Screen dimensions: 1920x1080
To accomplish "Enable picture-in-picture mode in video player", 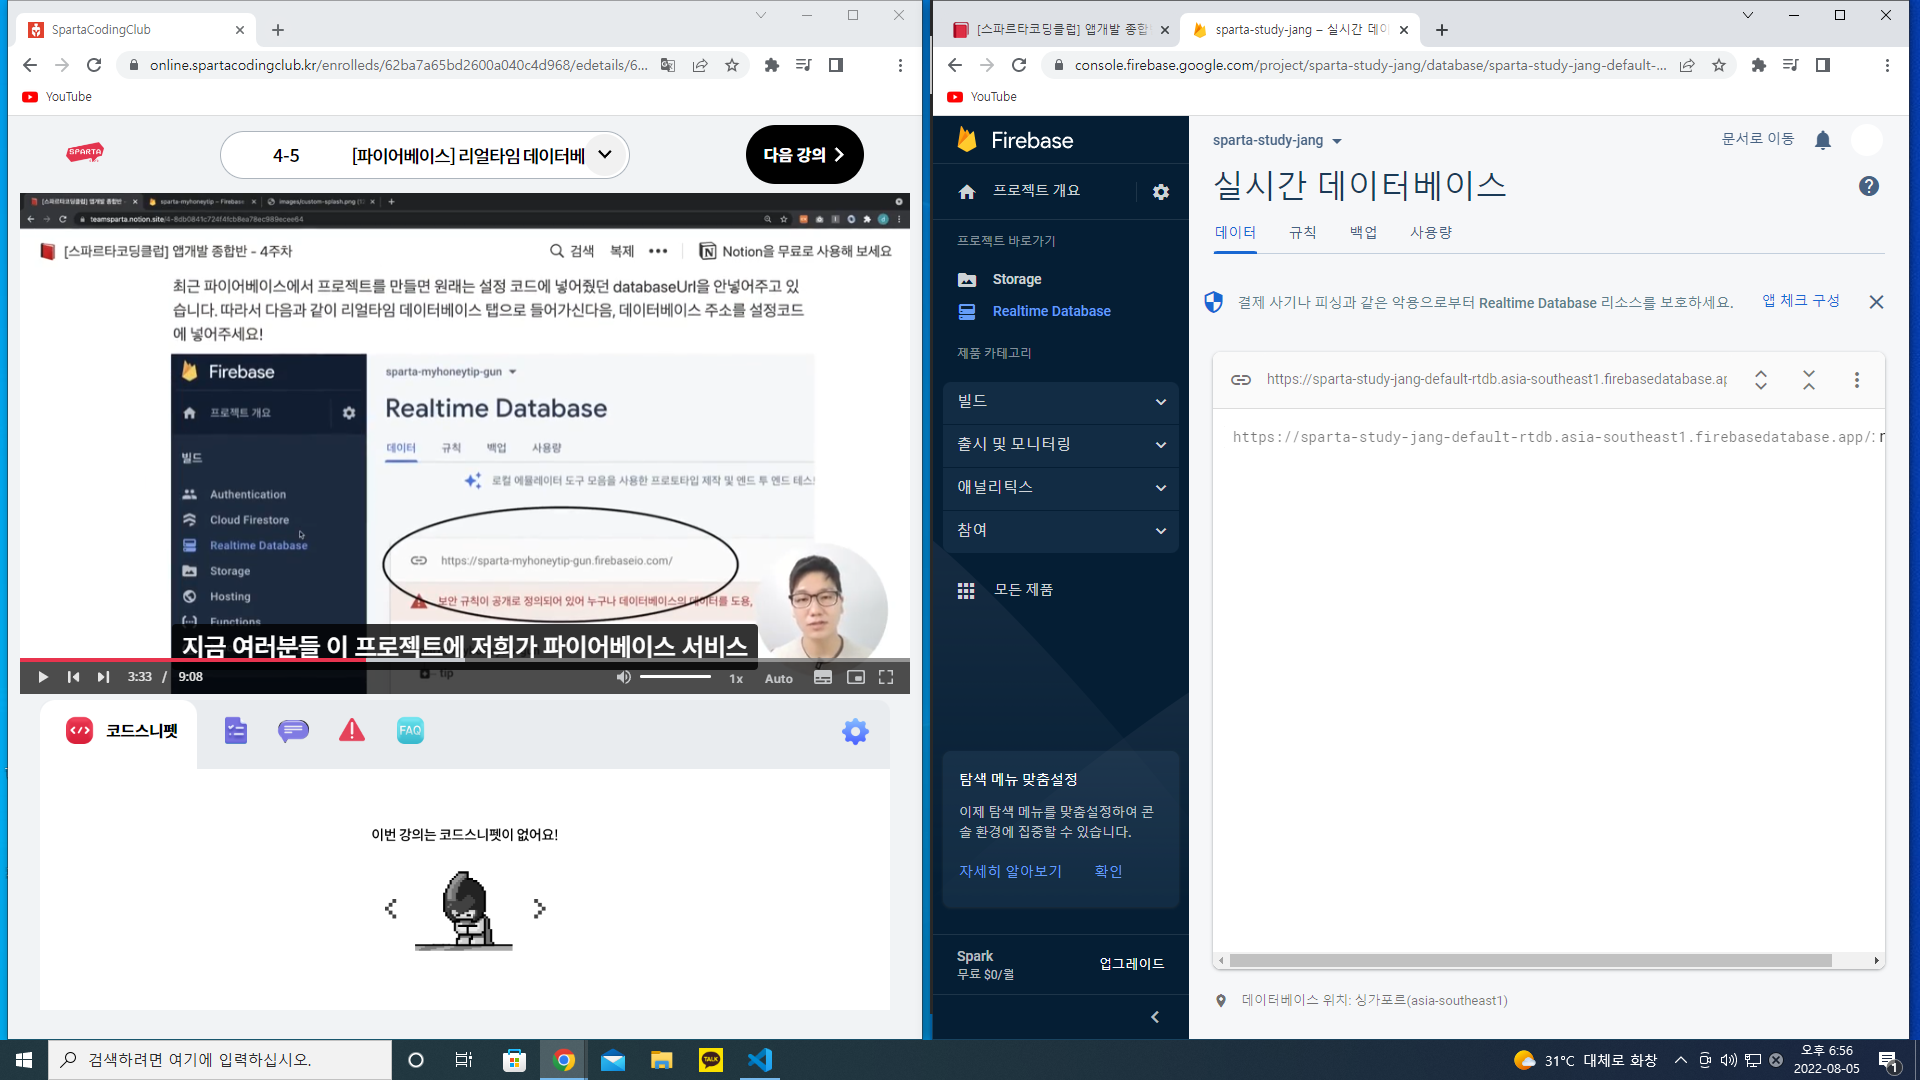I will click(855, 677).
